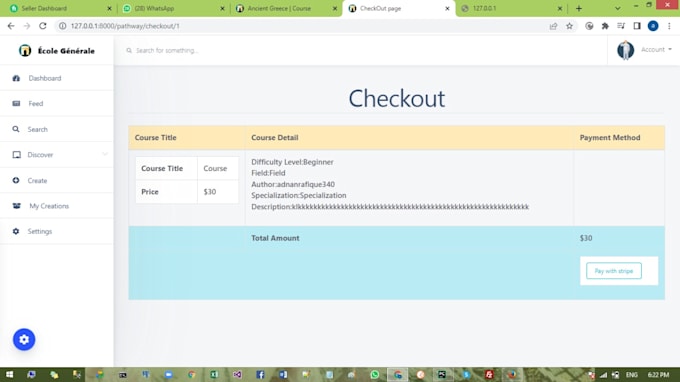This screenshot has height=382, width=680.
Task: Open the tab search chevron
Action: click(618, 8)
